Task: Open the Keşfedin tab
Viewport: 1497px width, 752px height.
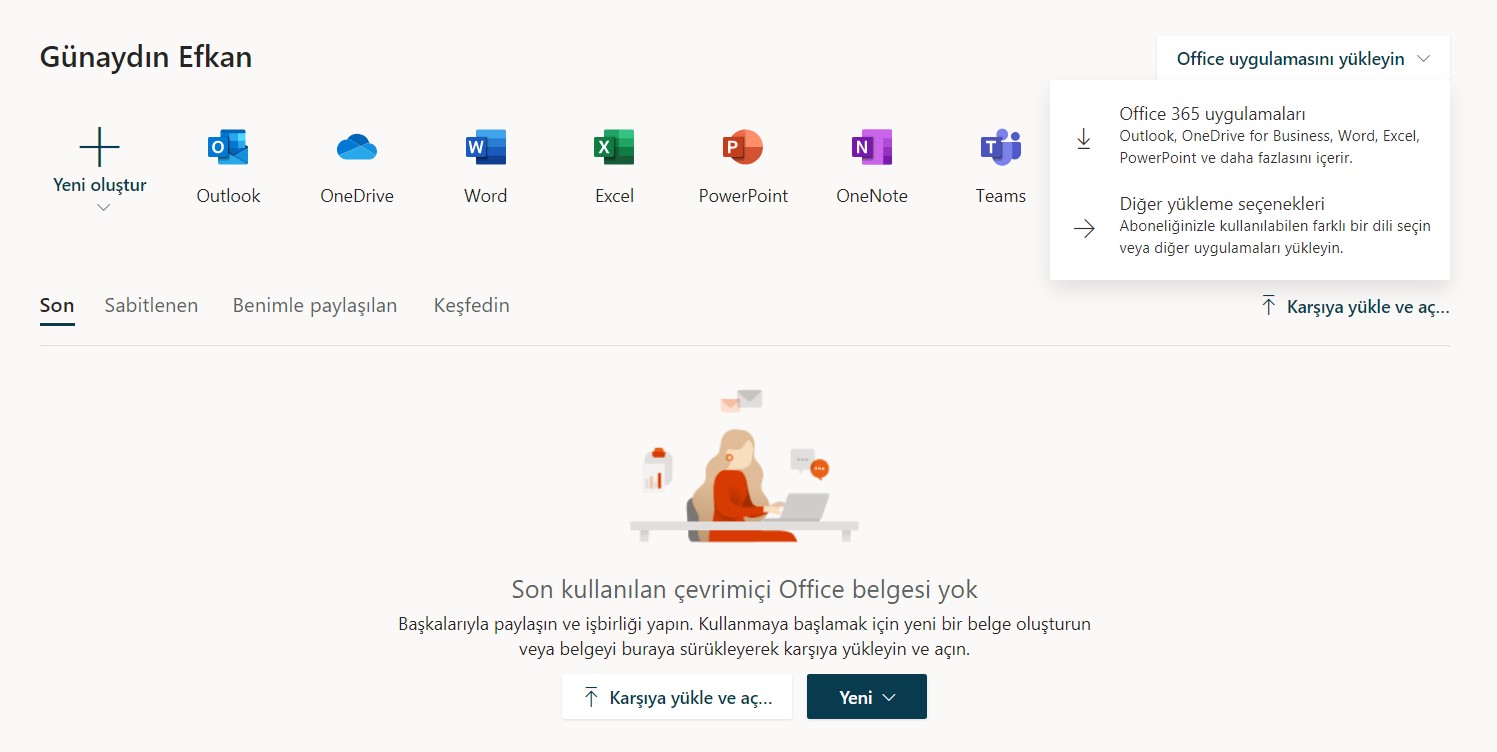Action: tap(471, 306)
